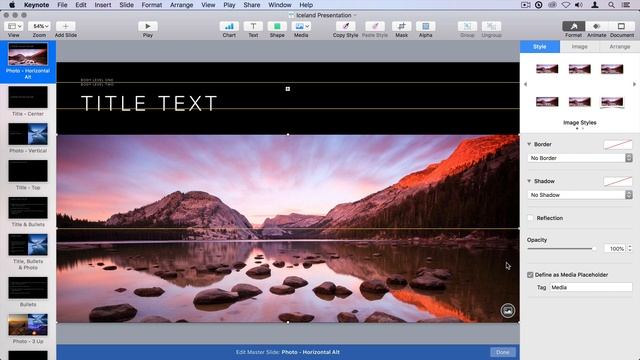The width and height of the screenshot is (640, 360).
Task: Open the View toolbar menu
Action: [13, 26]
